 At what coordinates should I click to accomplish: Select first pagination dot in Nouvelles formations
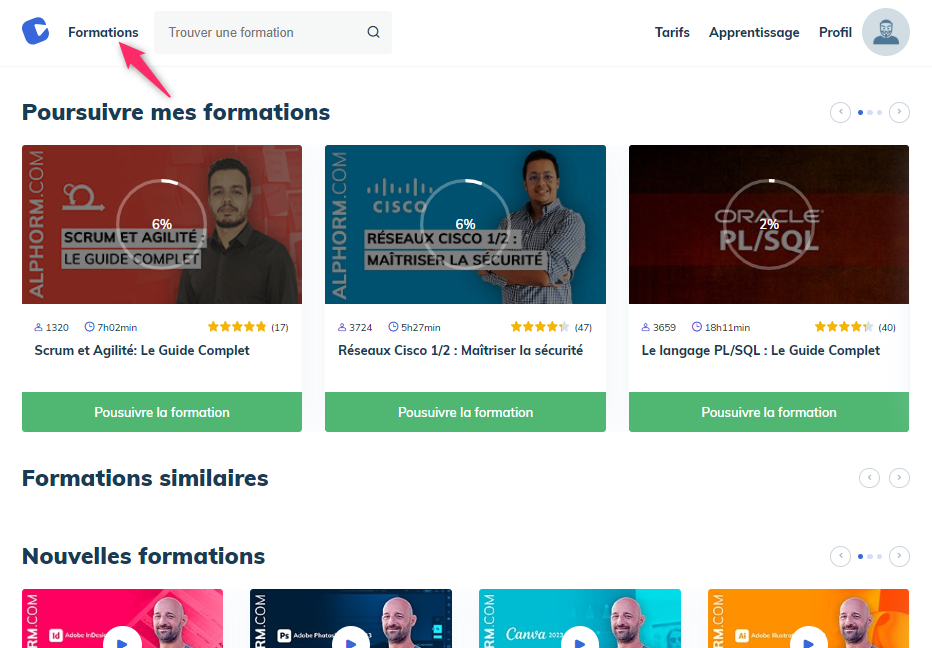click(x=861, y=556)
